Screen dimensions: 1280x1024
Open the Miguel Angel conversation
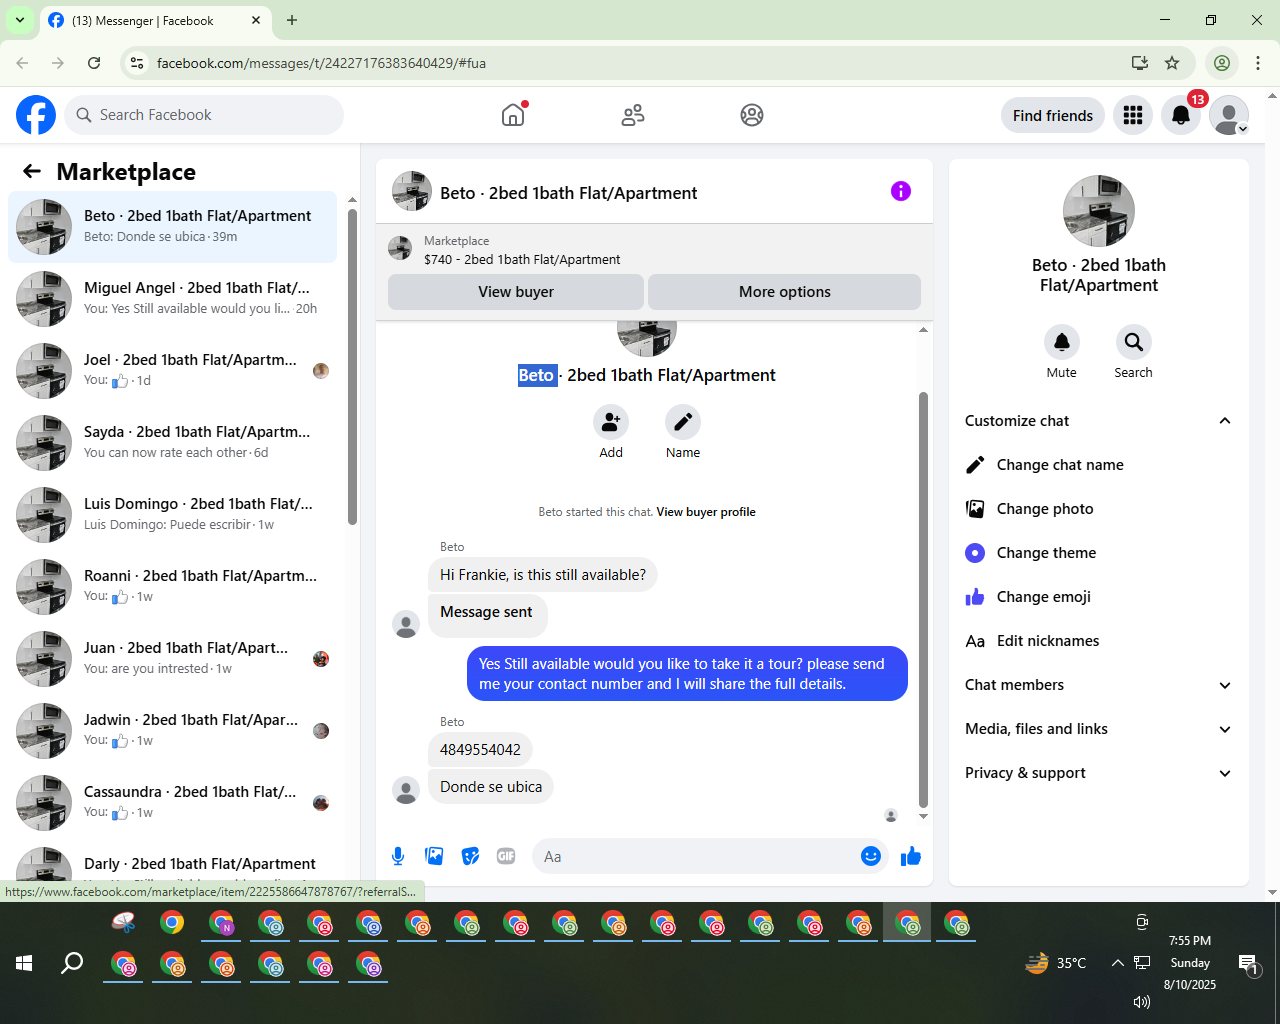pos(172,299)
